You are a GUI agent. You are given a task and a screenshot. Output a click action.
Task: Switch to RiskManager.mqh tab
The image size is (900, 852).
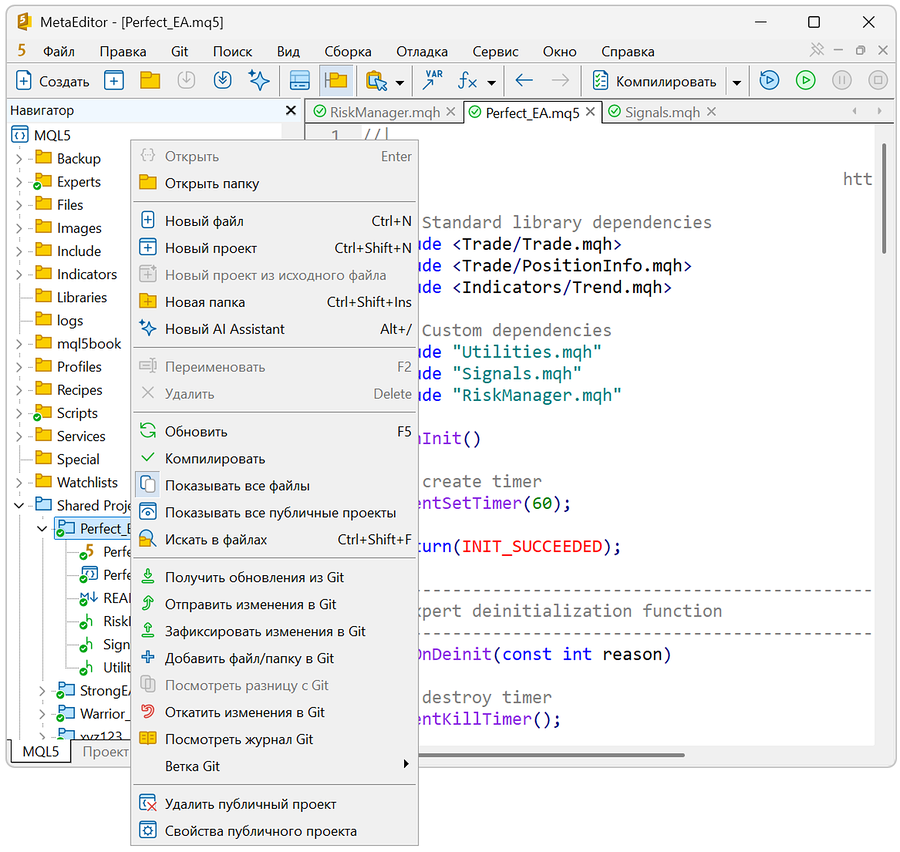pyautogui.click(x=385, y=112)
